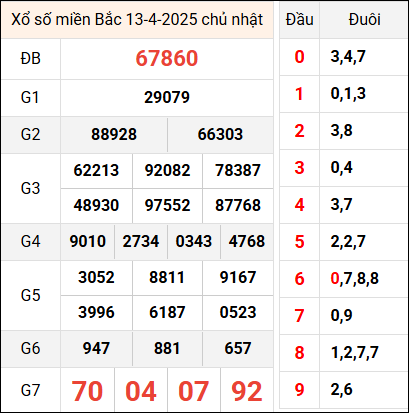Viewport: 409px width, 413px height.
Task: Click the title Xổ số miền Bắc 13-4-2025
Action: point(103,19)
